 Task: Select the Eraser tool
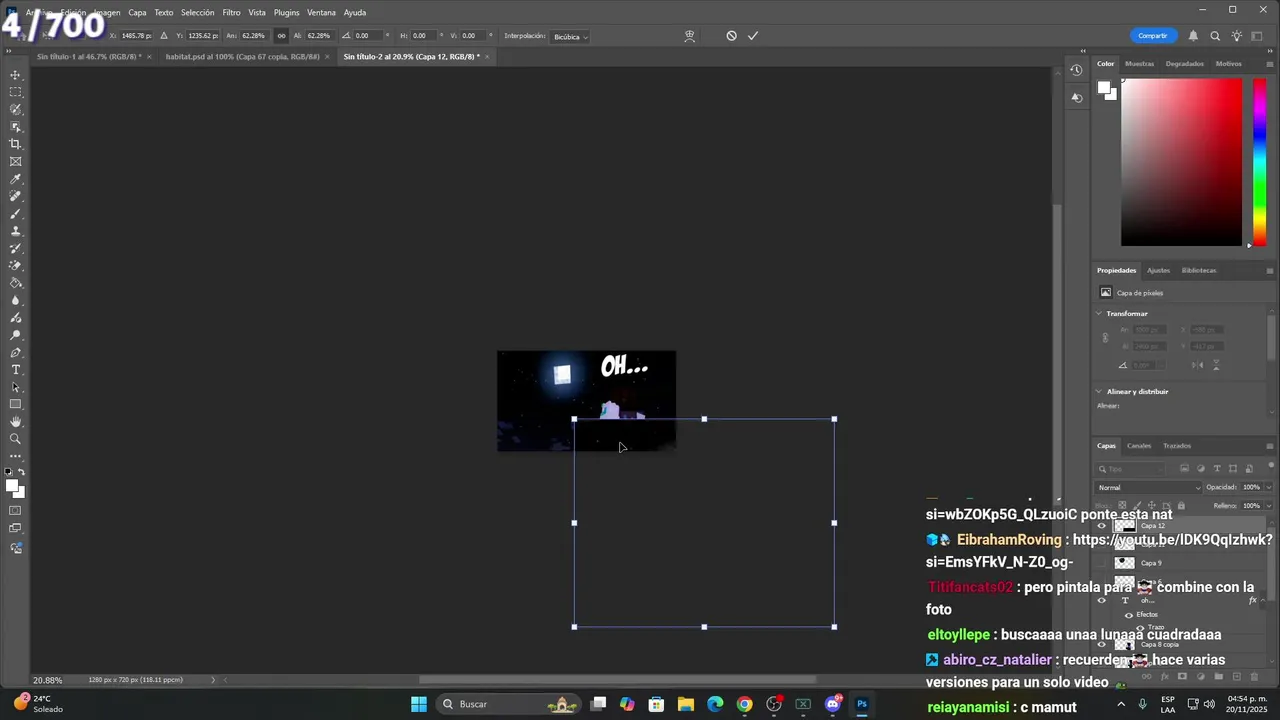pyautogui.click(x=15, y=266)
